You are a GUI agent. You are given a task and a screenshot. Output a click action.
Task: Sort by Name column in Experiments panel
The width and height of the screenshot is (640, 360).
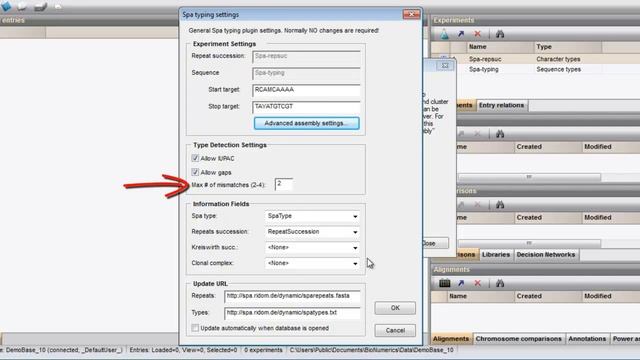[500, 47]
